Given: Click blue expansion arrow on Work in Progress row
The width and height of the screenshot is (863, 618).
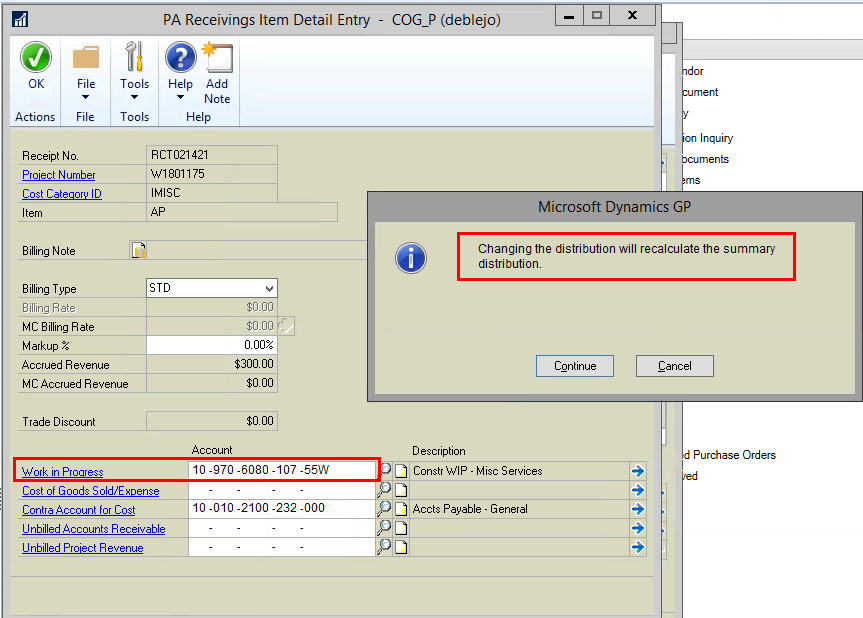Looking at the screenshot, I should click(637, 471).
